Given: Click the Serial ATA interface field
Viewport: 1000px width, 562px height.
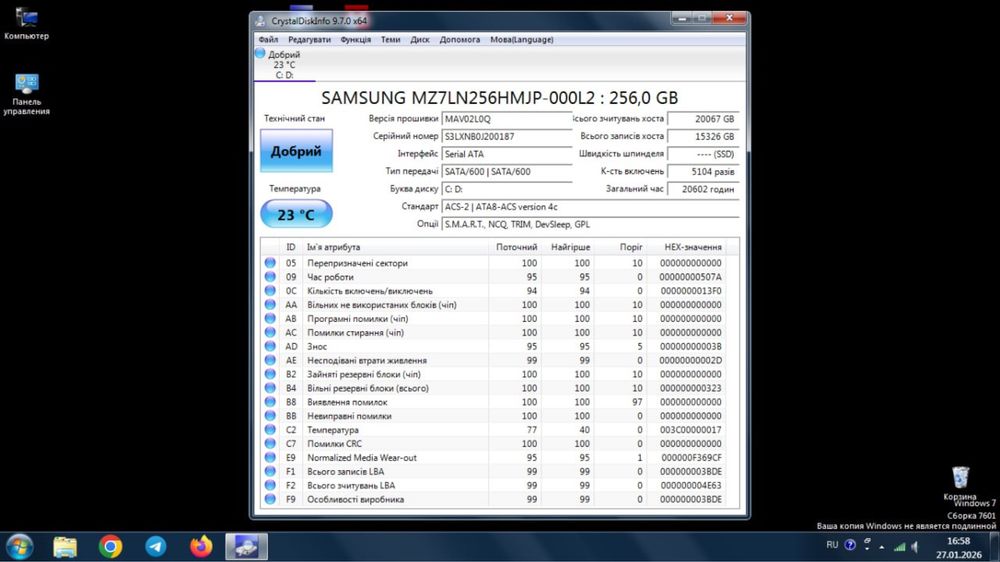Looking at the screenshot, I should [x=507, y=154].
